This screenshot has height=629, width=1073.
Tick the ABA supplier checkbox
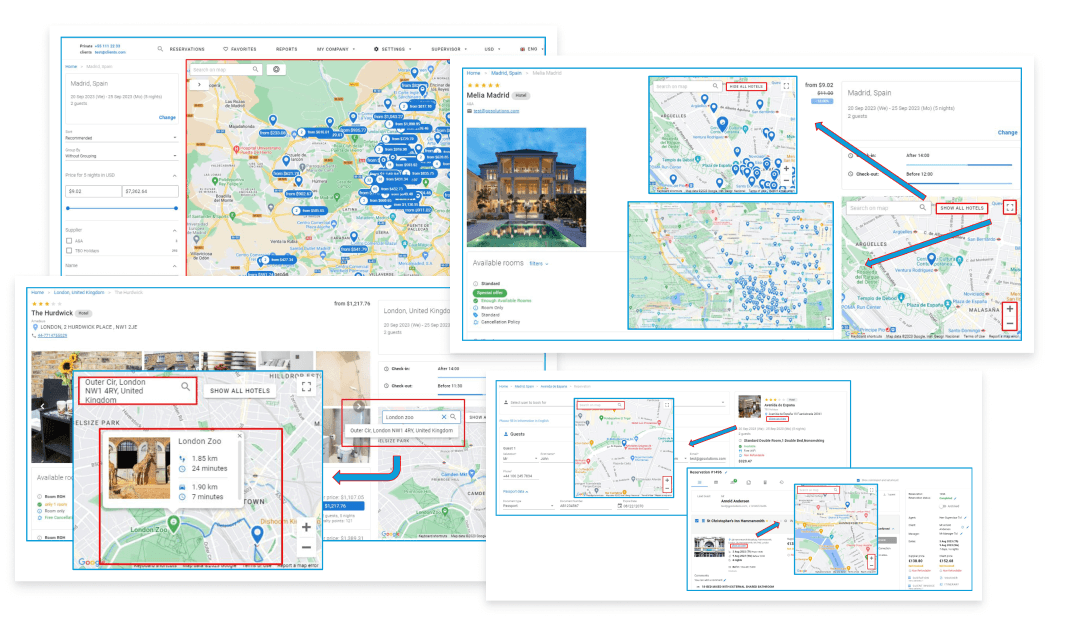[68, 241]
